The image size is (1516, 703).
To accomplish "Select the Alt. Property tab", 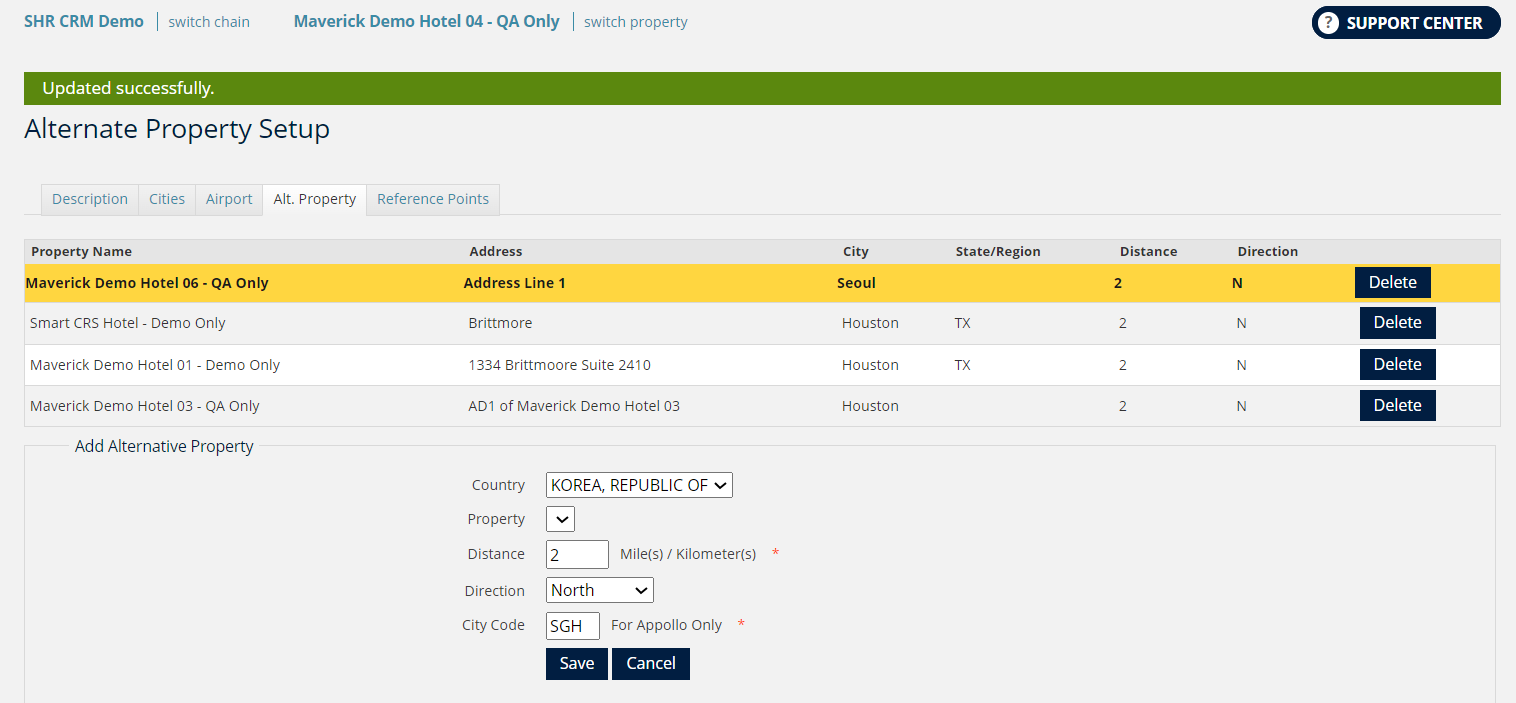I will coord(315,199).
